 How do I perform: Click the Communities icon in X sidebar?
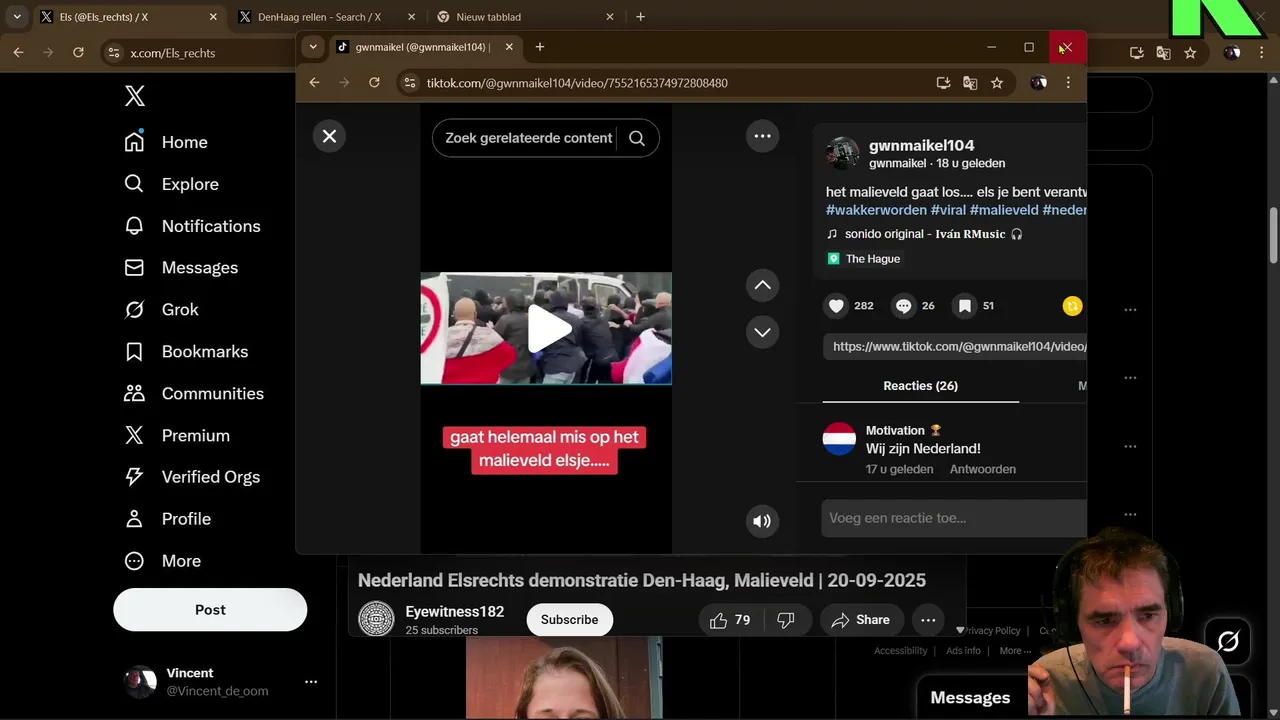(134, 393)
